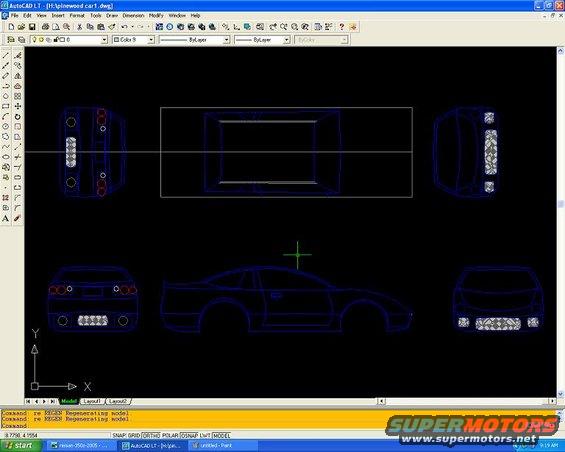Open the File menu
The height and width of the screenshot is (452, 565).
(x=14, y=15)
